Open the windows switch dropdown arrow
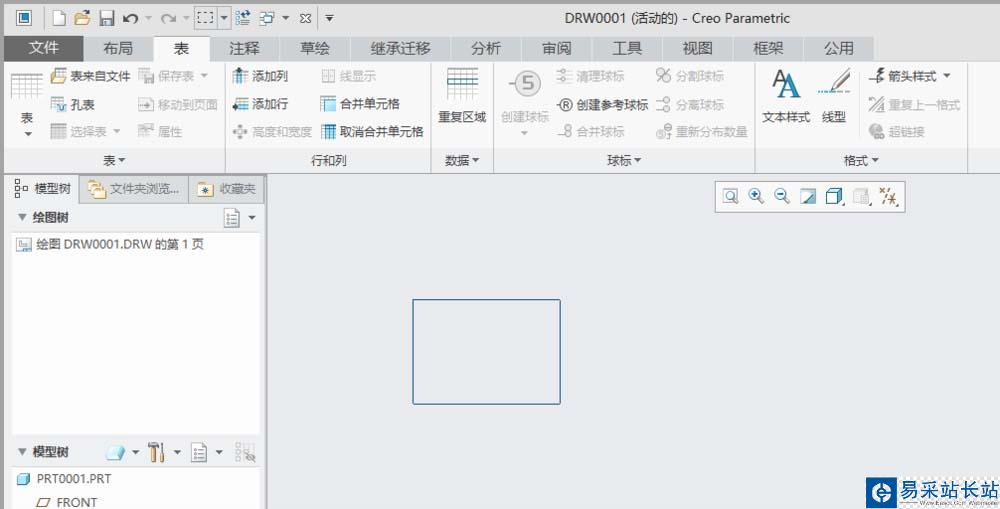Screen dimensions: 1000x509 286,18
